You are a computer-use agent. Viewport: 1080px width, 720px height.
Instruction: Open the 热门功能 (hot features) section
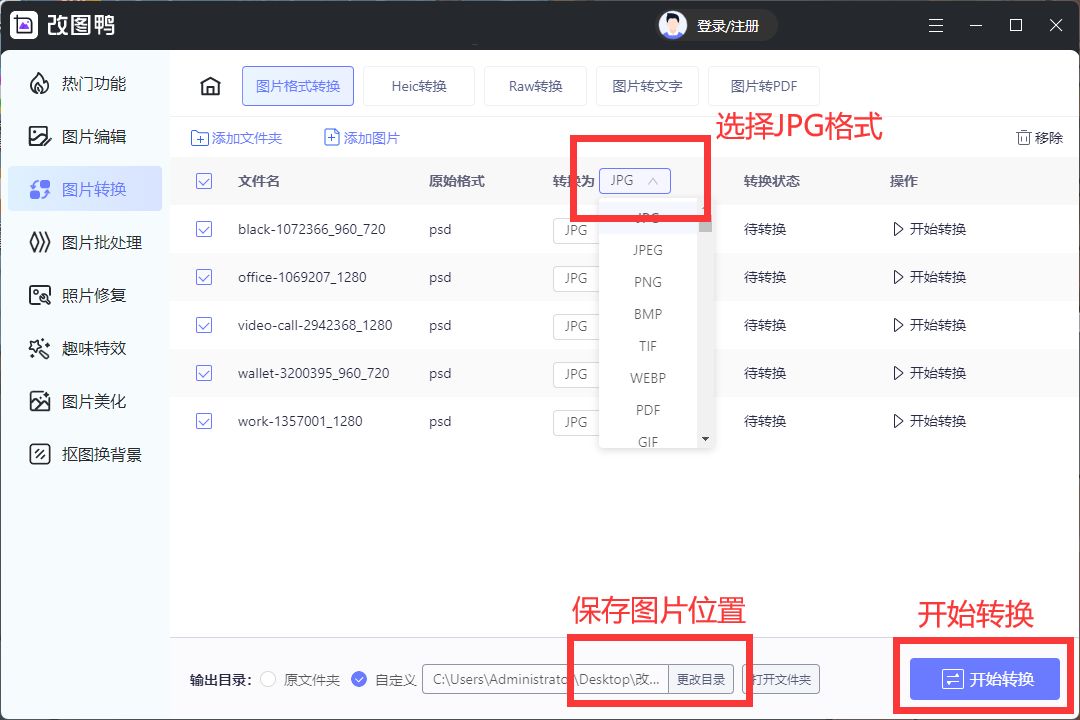click(85, 85)
